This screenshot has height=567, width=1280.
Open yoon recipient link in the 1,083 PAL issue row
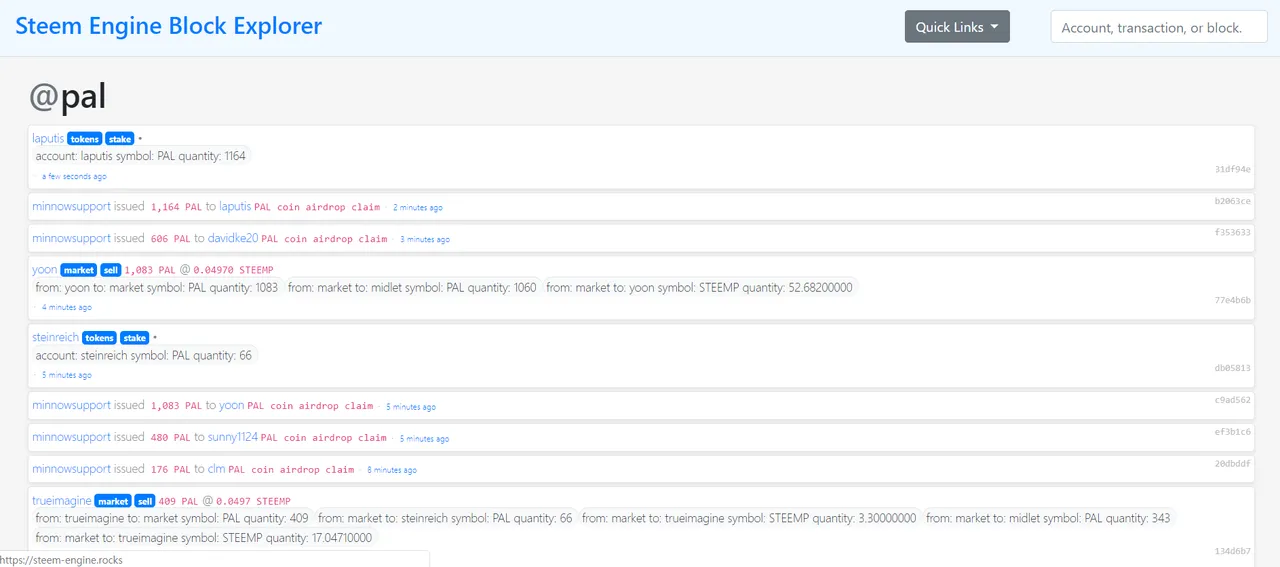pos(231,405)
